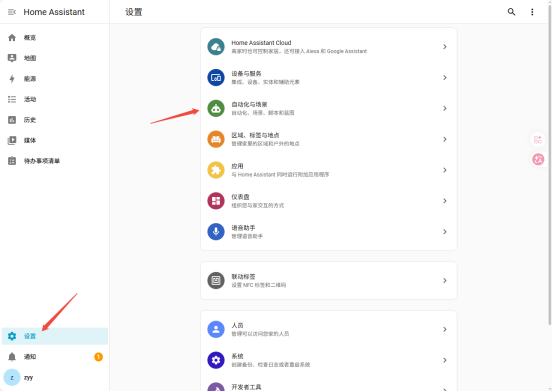Open the zyy user profile
Image resolution: width=552 pixels, height=391 pixels.
point(55,378)
